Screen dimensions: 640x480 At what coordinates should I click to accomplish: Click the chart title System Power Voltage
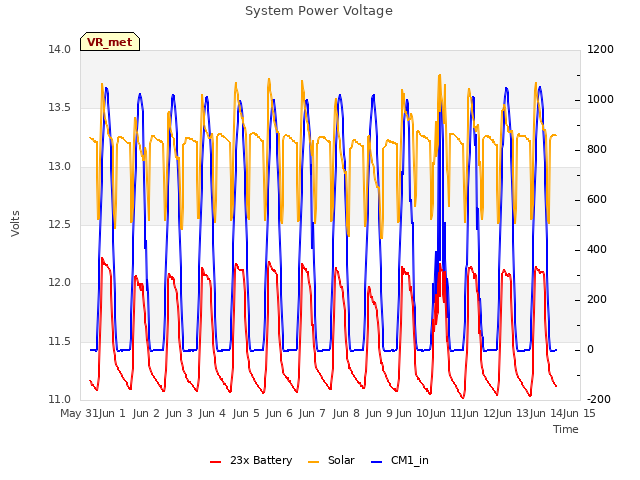pyautogui.click(x=319, y=11)
